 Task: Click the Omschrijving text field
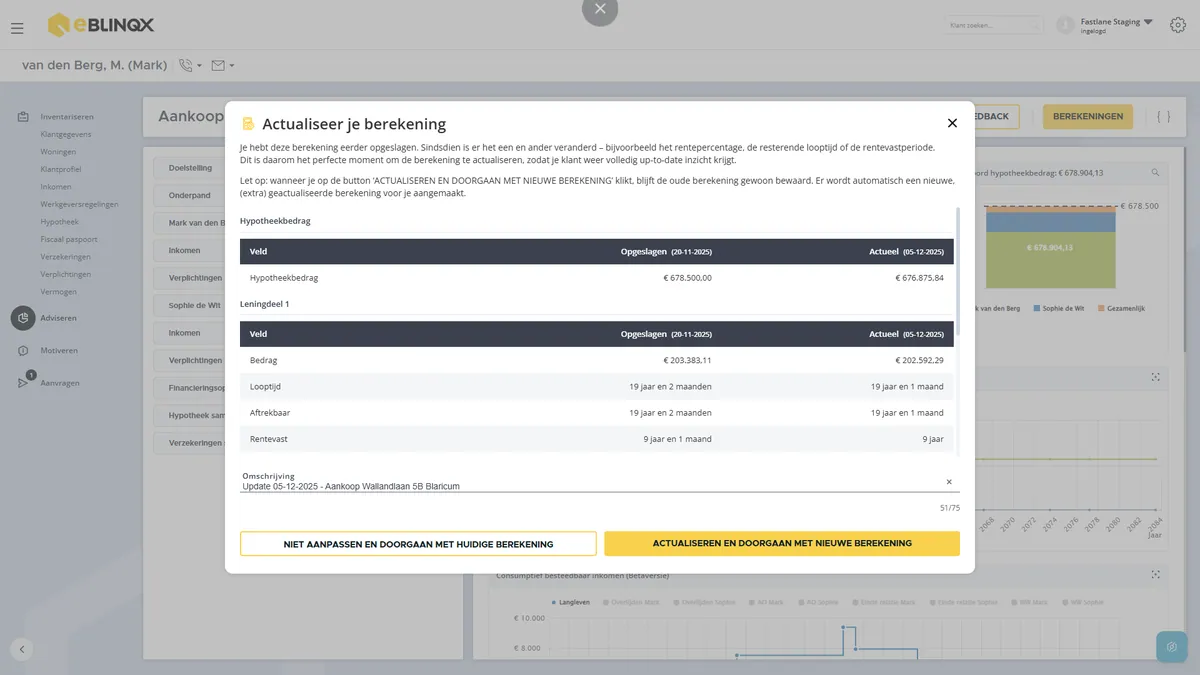[x=591, y=486]
